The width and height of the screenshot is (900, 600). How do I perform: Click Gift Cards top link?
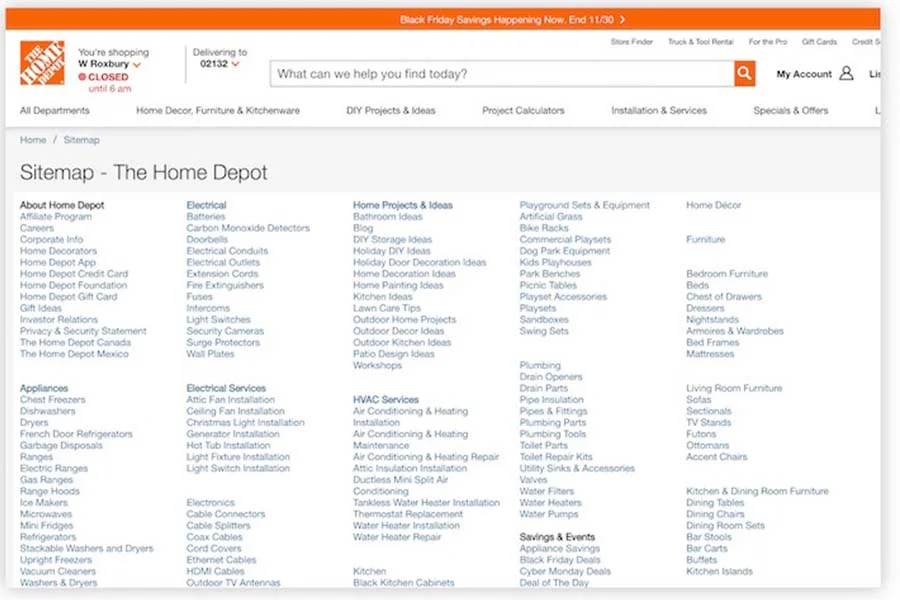819,42
